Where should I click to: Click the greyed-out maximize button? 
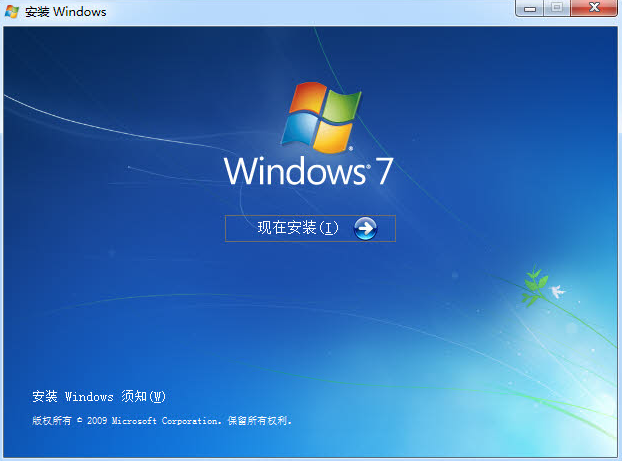[556, 9]
